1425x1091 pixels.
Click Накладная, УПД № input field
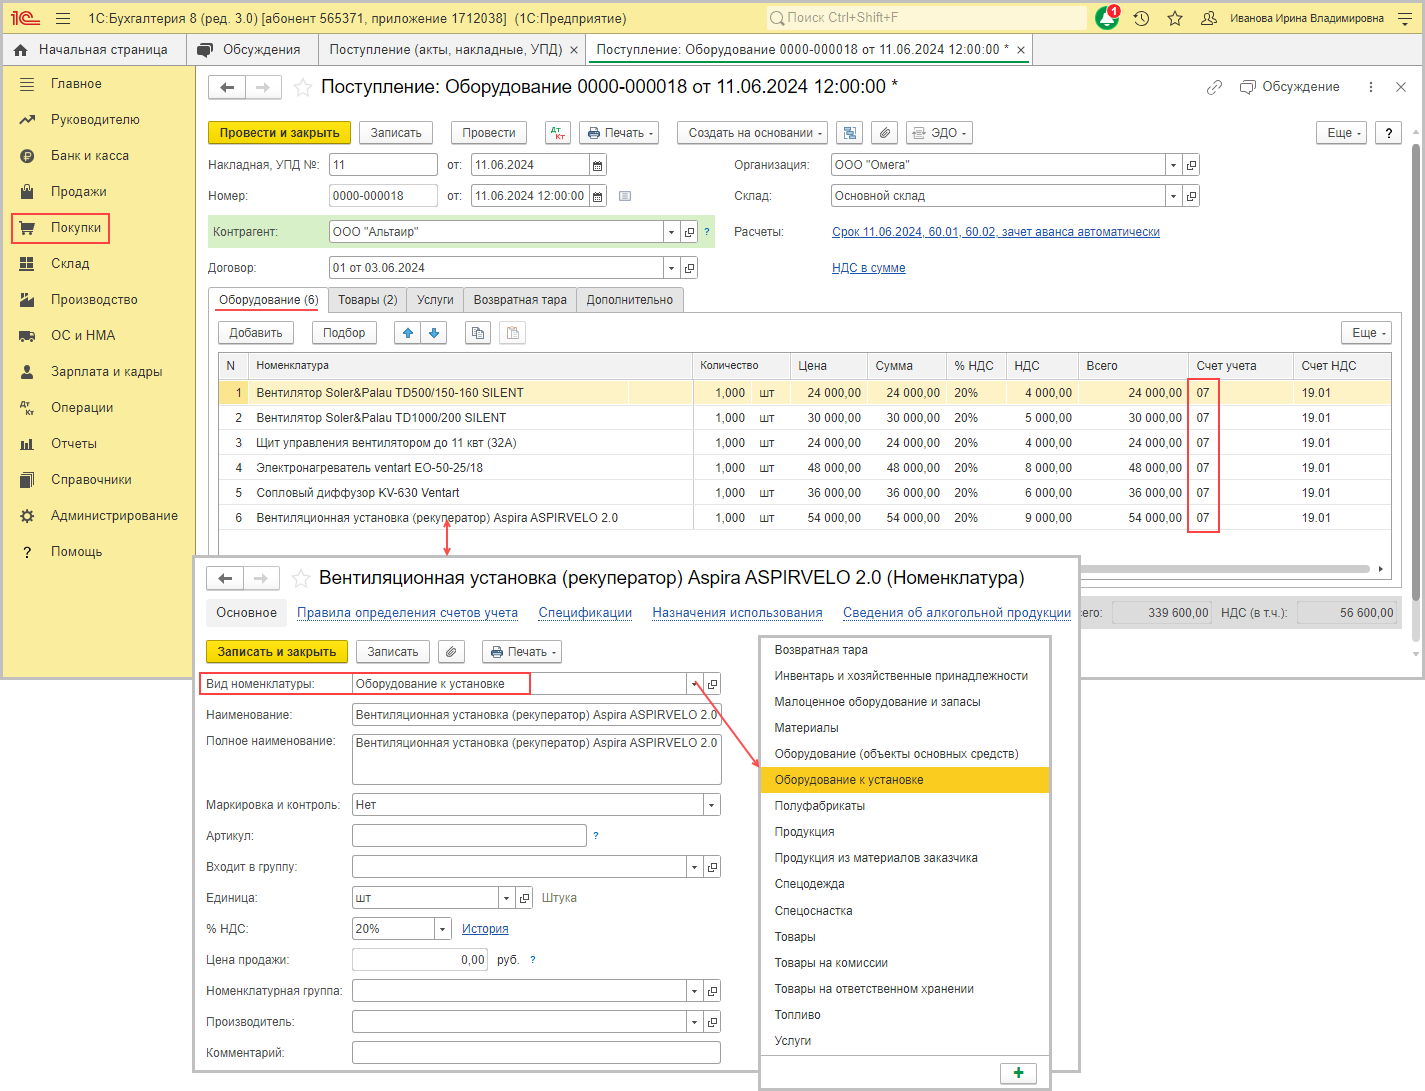[383, 165]
